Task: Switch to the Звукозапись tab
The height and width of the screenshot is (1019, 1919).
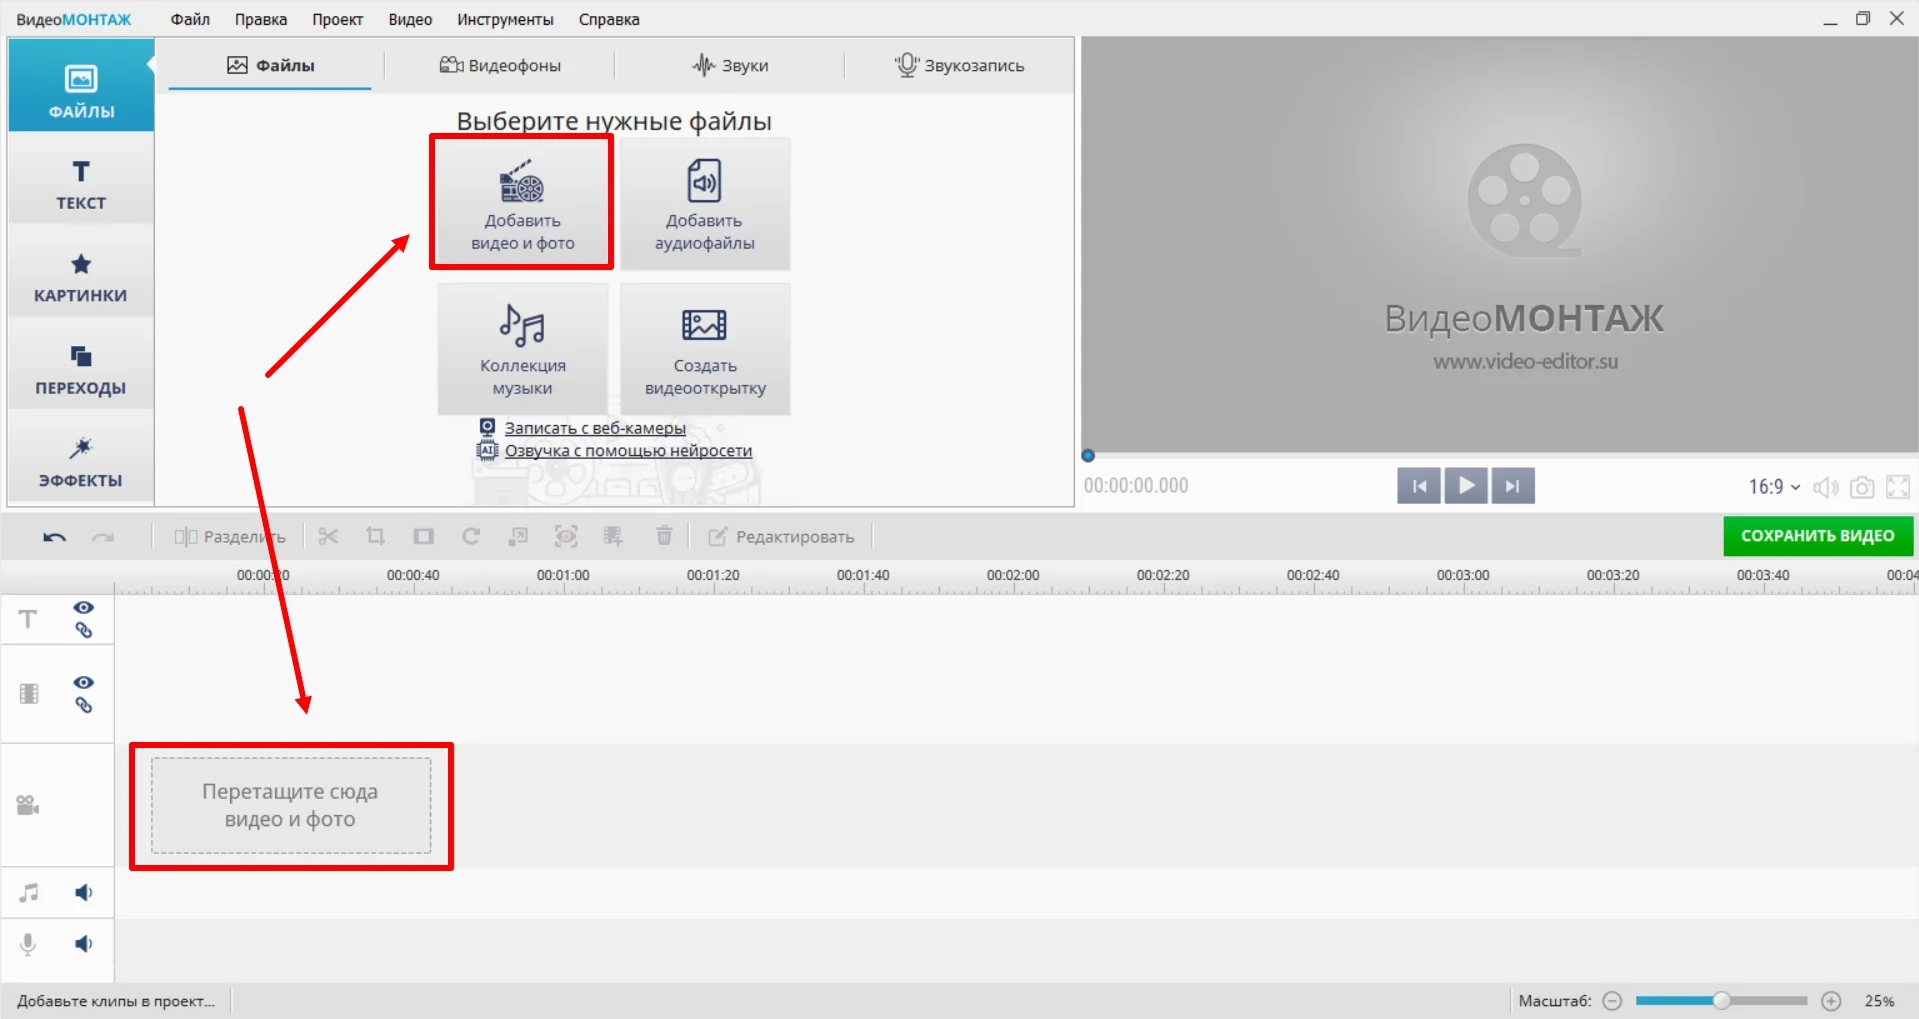Action: click(x=959, y=65)
